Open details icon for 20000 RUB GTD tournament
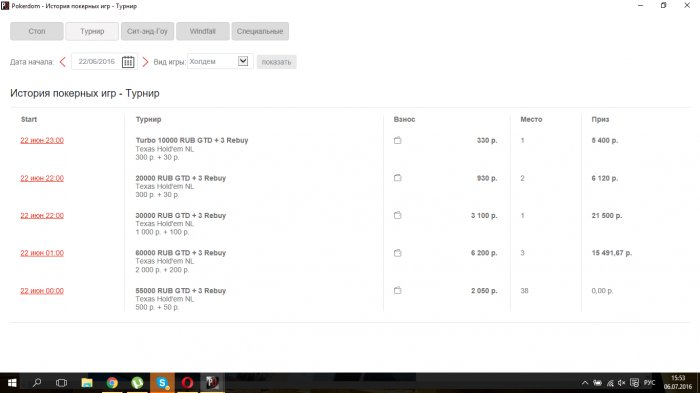 coord(397,178)
